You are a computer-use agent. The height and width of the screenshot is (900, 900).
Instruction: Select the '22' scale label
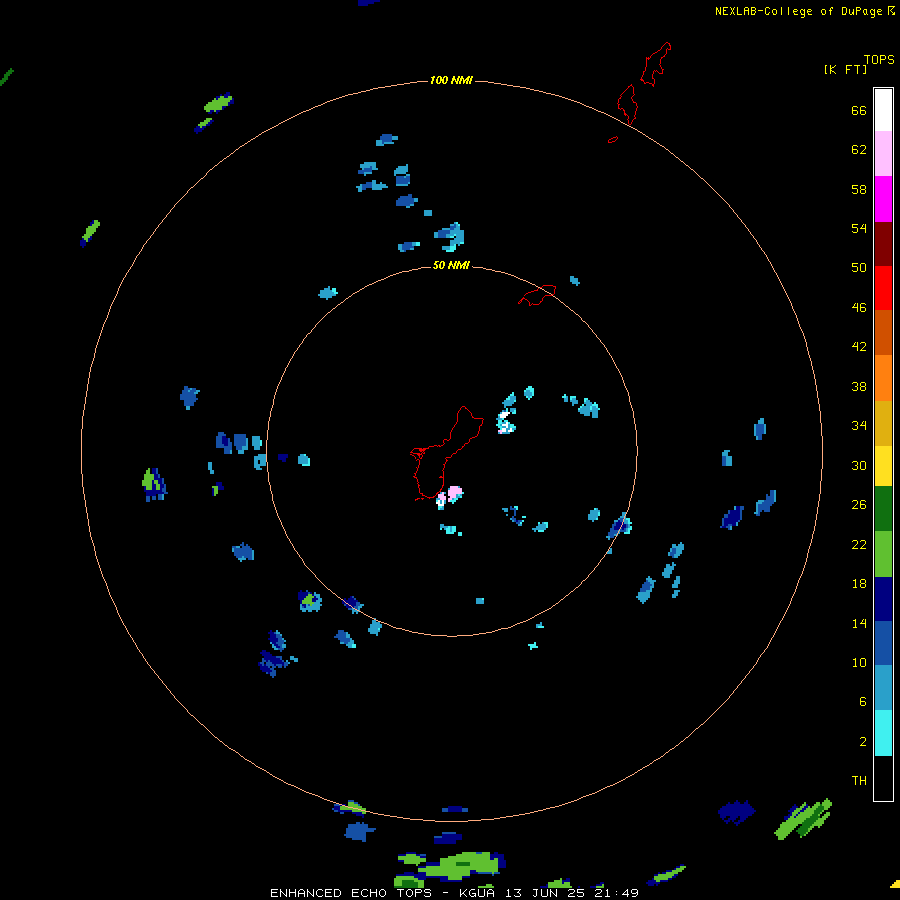[859, 545]
